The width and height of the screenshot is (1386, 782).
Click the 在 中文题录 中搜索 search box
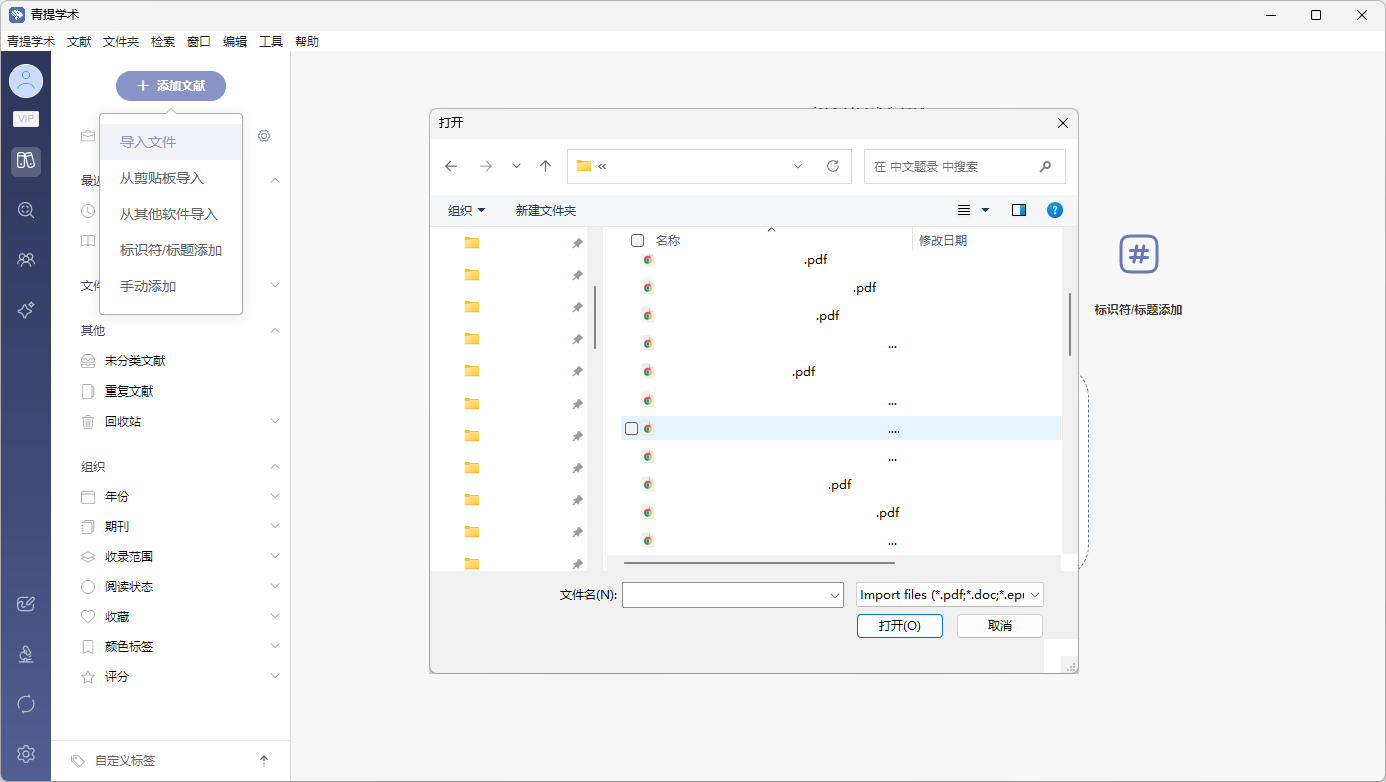(x=965, y=166)
